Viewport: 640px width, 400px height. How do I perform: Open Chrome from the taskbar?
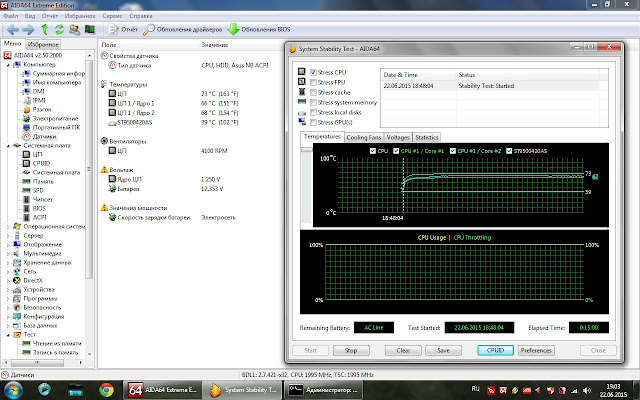(107, 390)
